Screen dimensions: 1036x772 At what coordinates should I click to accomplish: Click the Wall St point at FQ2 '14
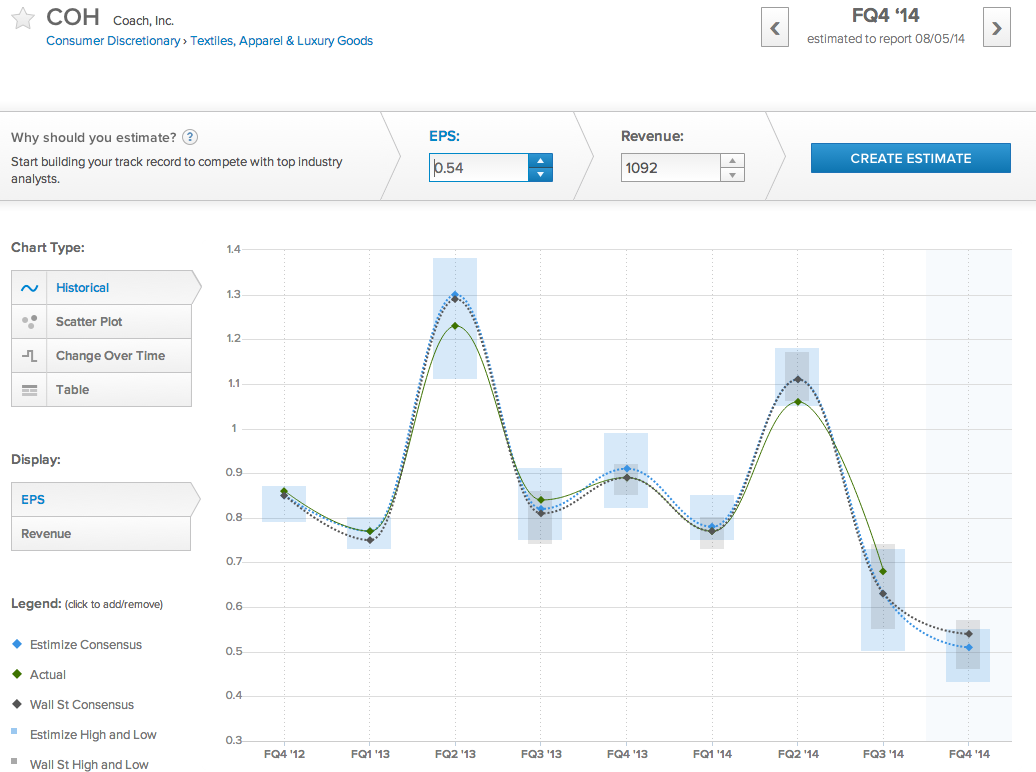point(798,379)
